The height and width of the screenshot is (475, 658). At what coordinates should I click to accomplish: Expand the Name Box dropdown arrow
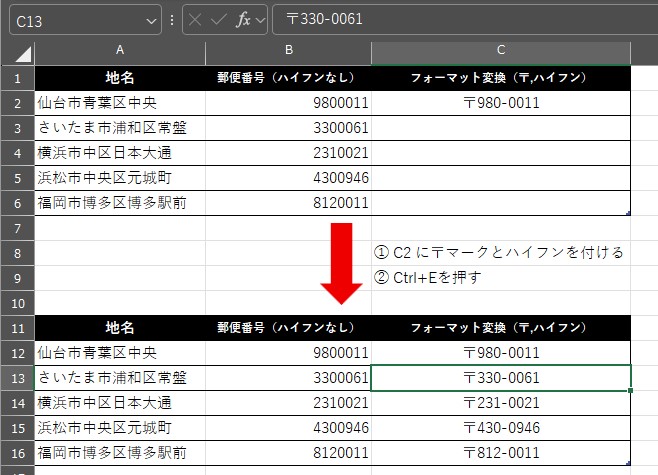152,20
